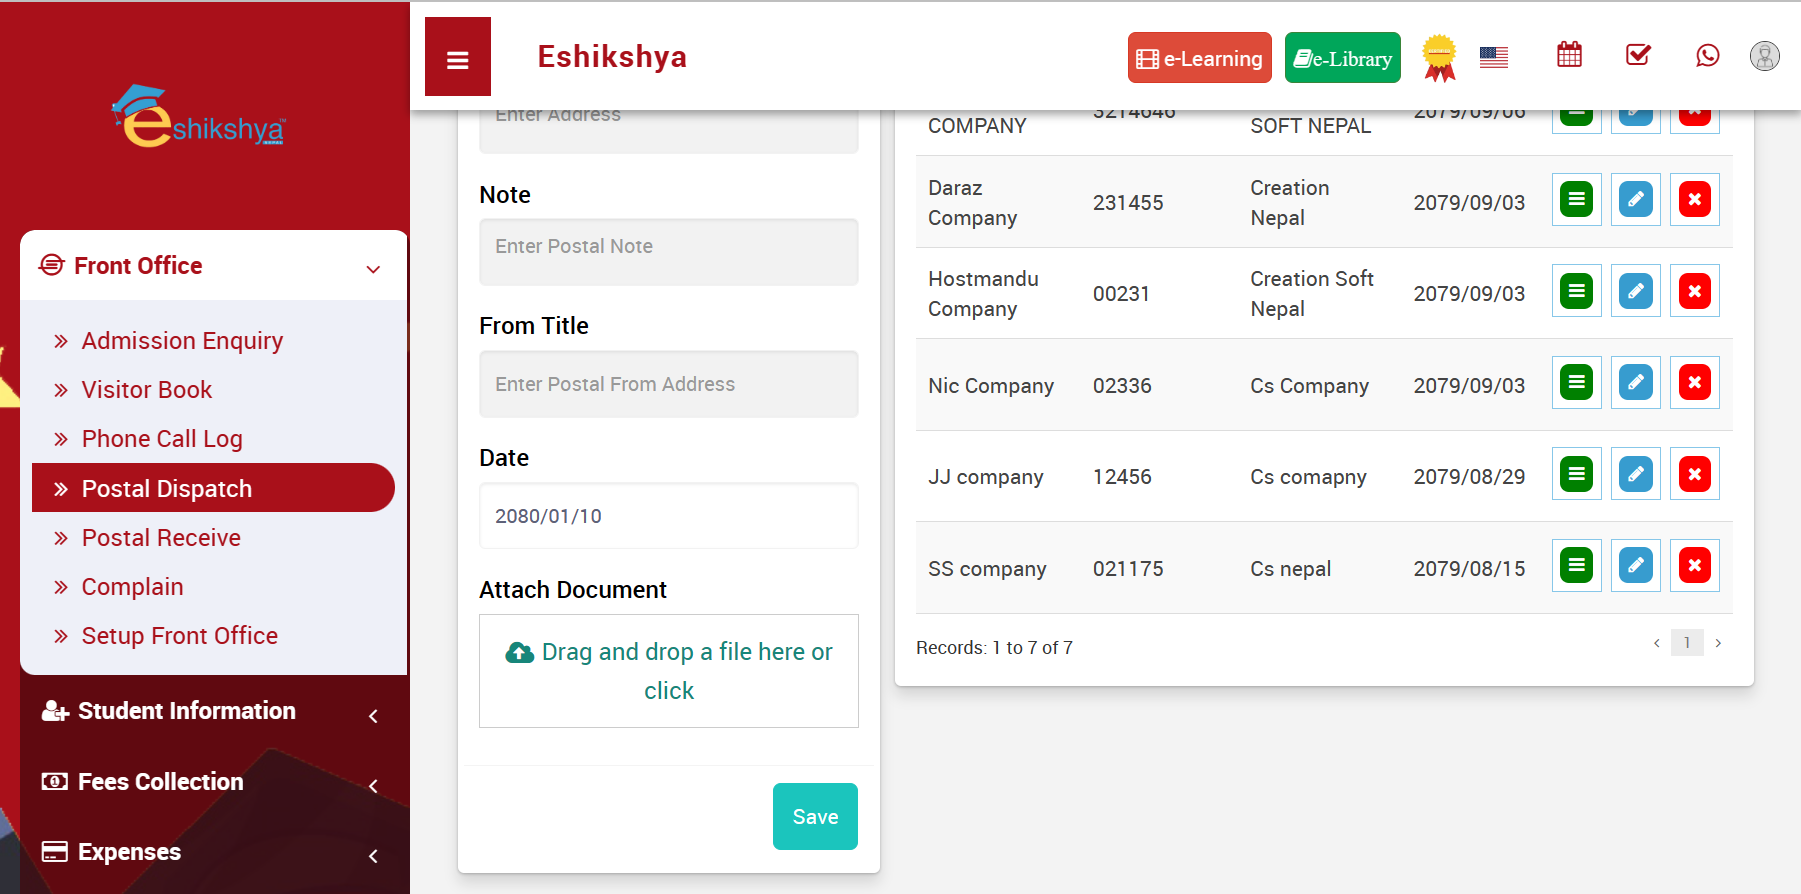Image resolution: width=1801 pixels, height=894 pixels.
Task: Open the e-Learning button
Action: tap(1199, 58)
